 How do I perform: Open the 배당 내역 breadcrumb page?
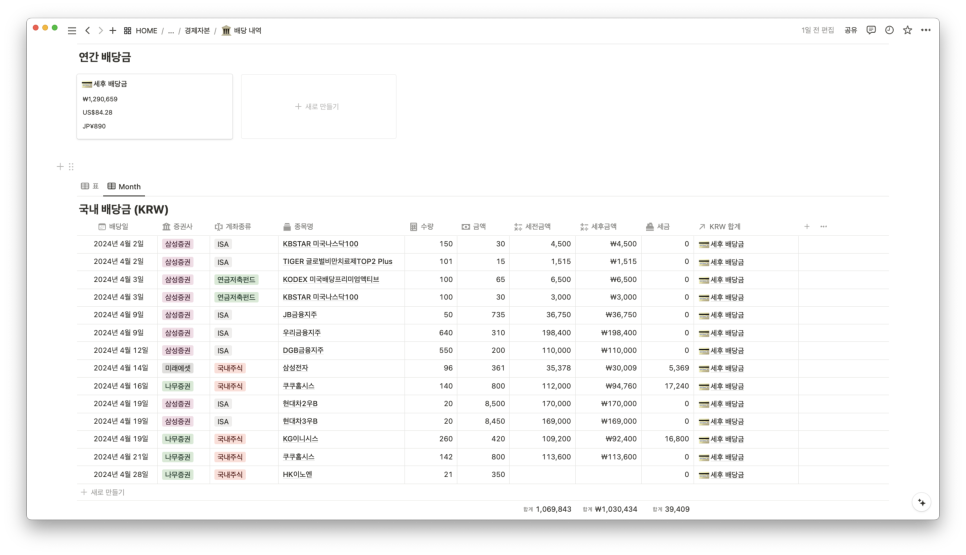coord(242,30)
